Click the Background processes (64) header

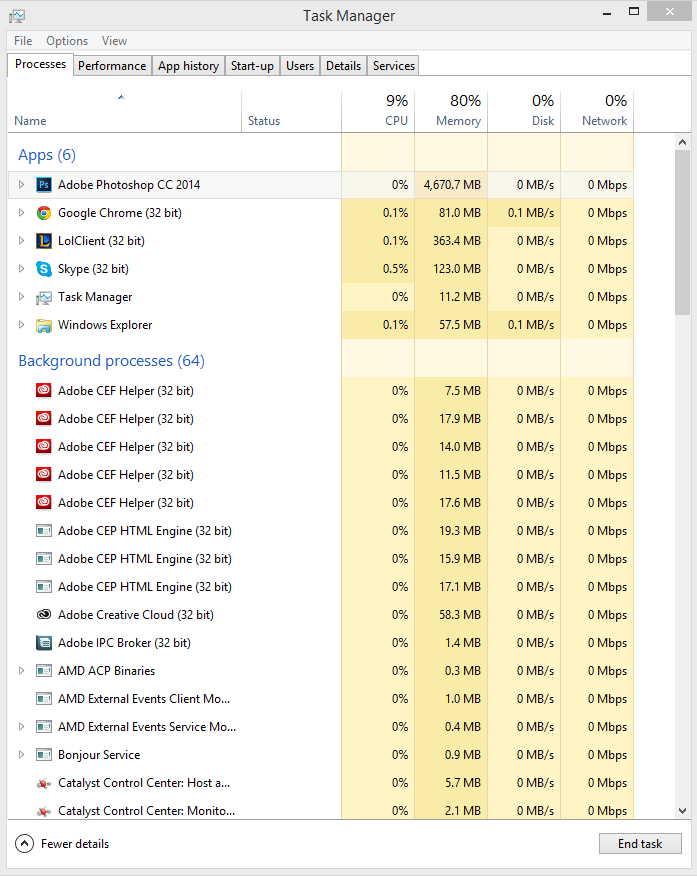tap(112, 361)
